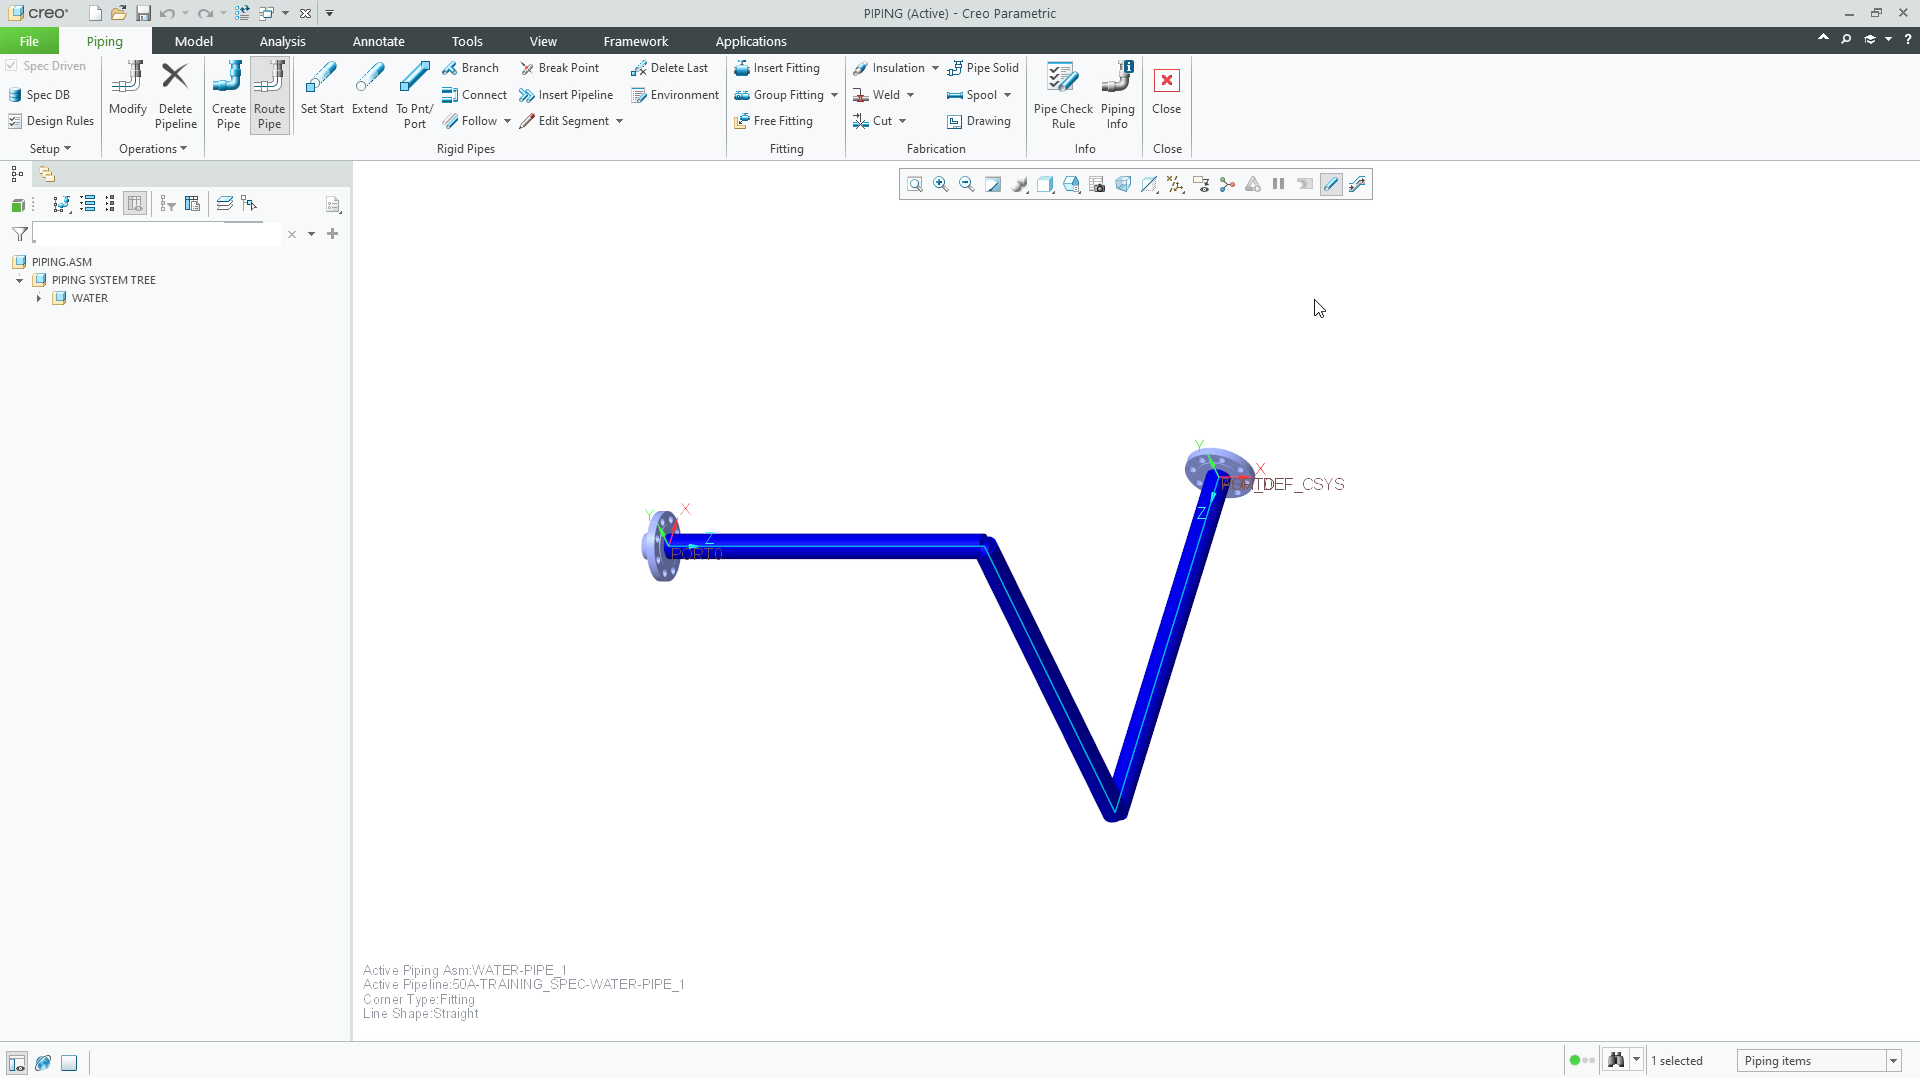Click the Free Fitting button

click(x=773, y=121)
